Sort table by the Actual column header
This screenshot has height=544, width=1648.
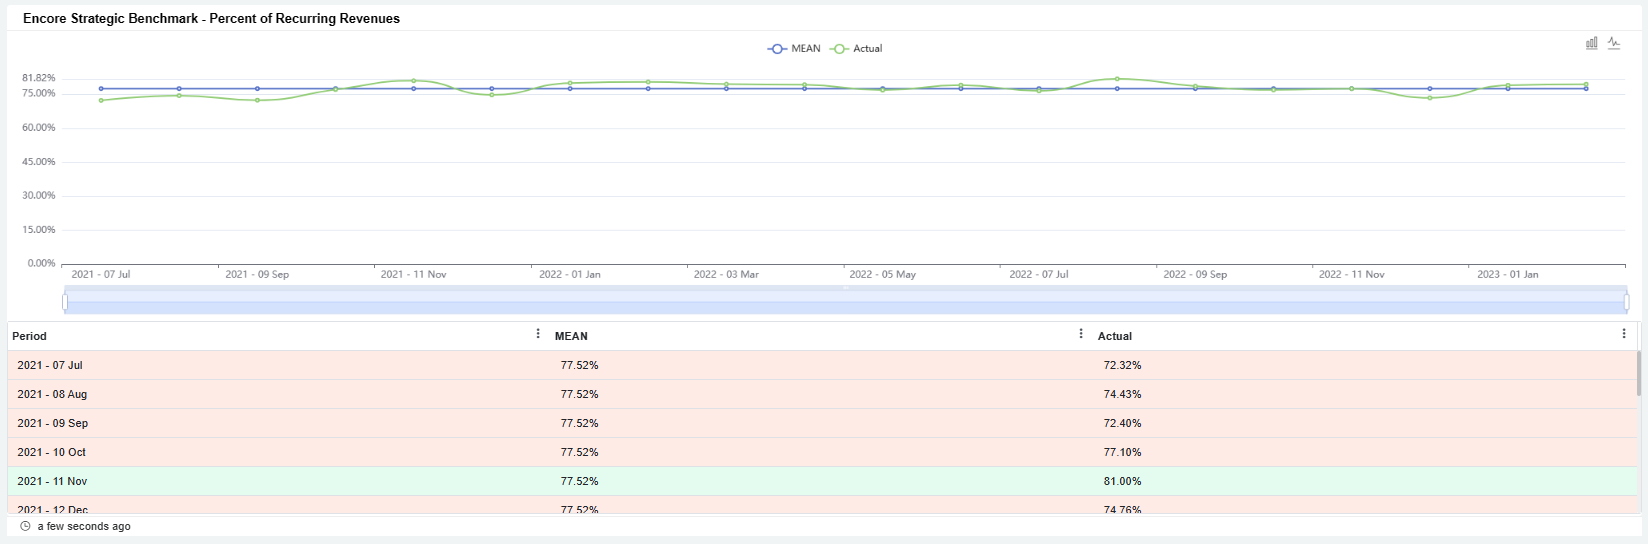click(1114, 336)
